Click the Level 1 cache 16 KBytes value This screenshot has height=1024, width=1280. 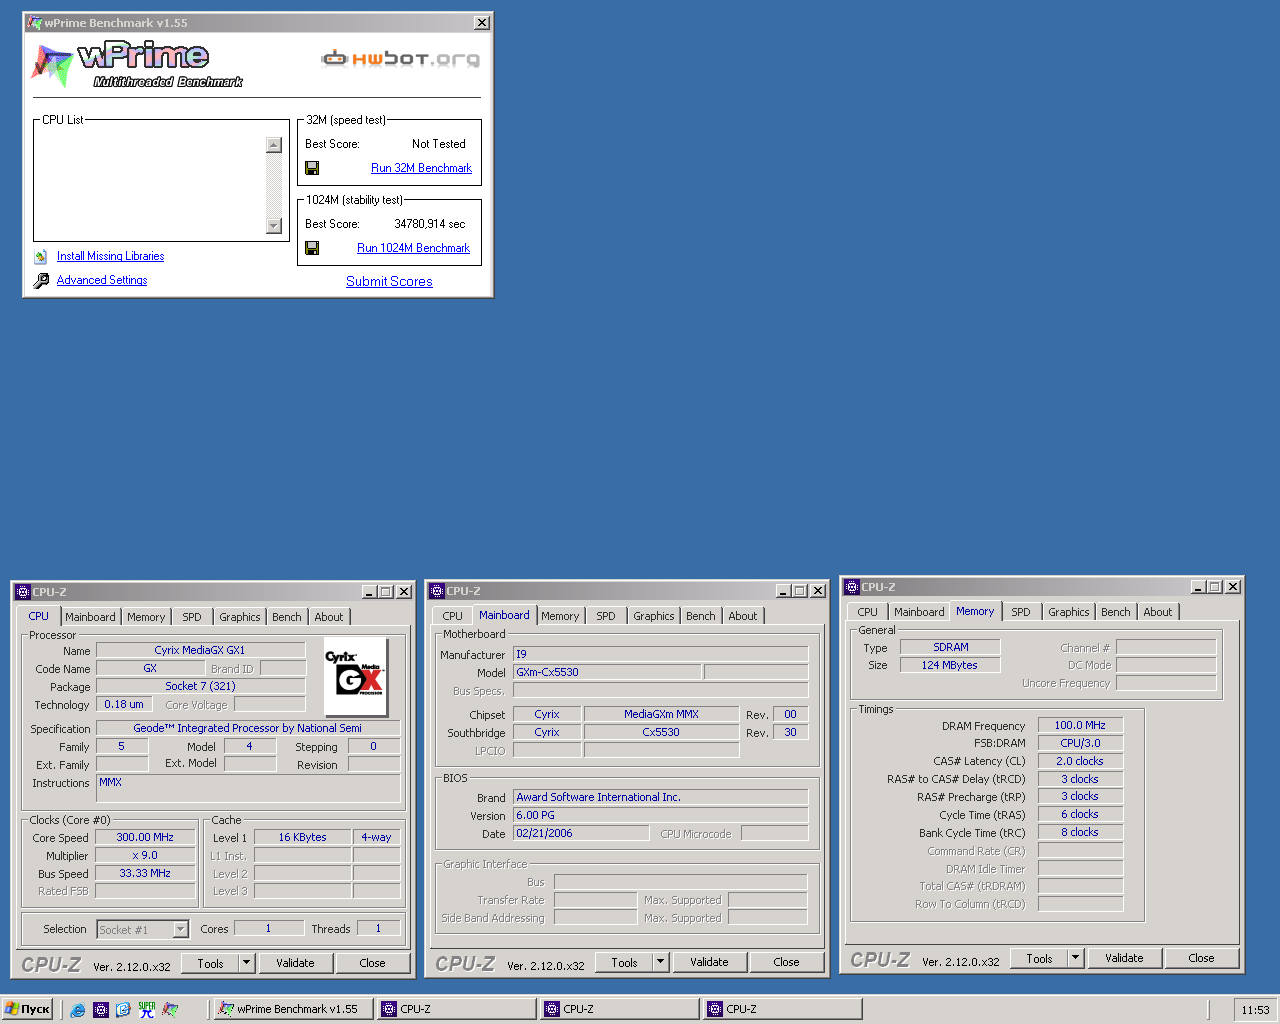tap(302, 838)
